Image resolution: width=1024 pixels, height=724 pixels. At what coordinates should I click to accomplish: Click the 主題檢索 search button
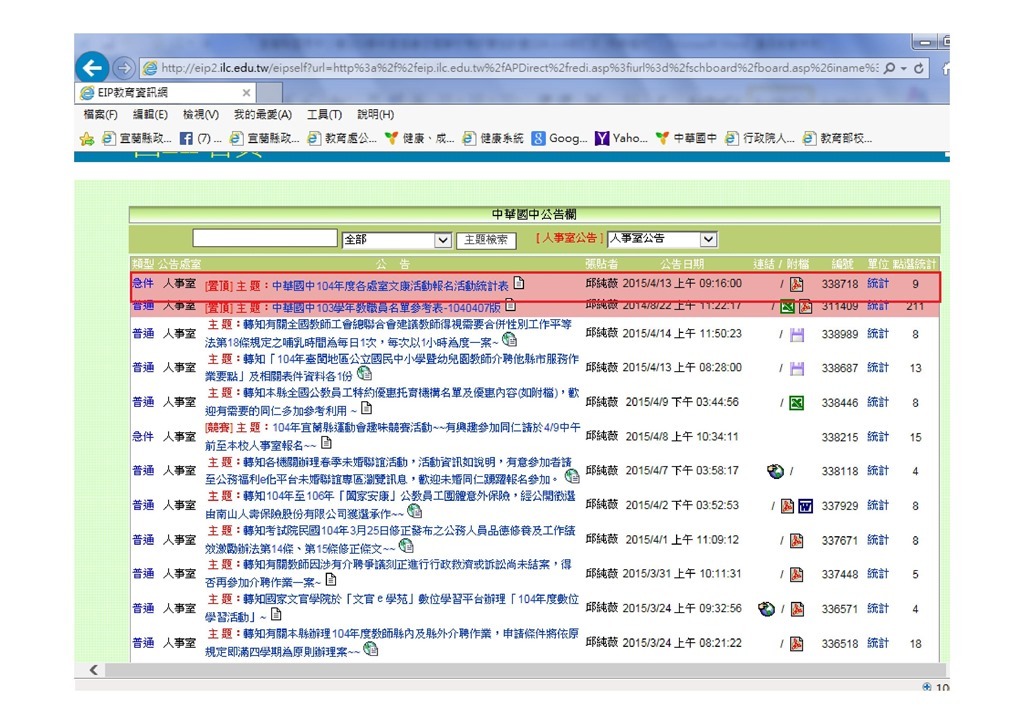(x=486, y=240)
